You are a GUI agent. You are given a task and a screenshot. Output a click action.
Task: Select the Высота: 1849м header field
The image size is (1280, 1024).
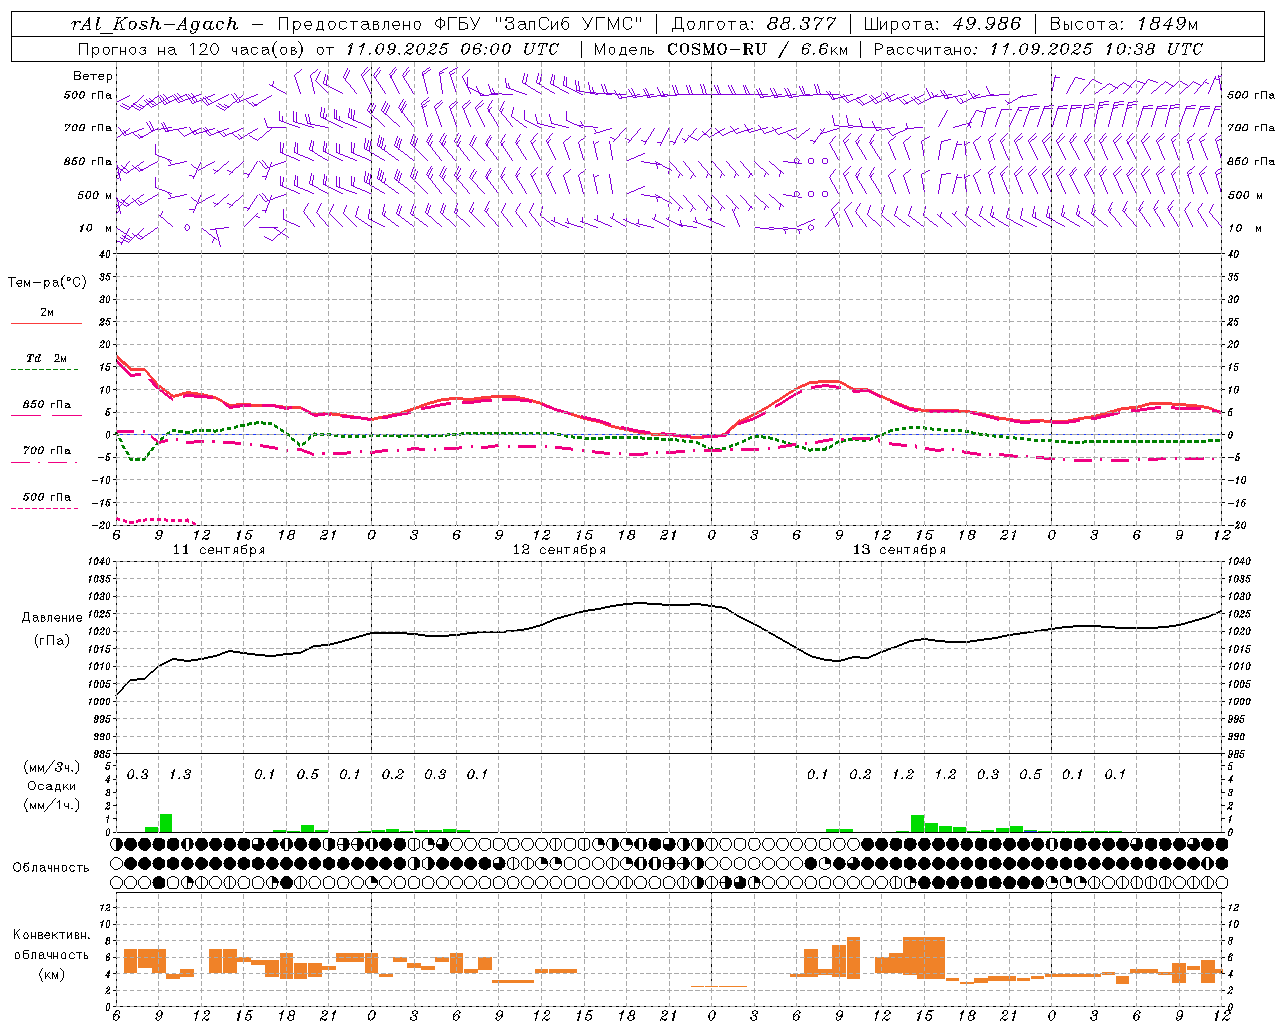pyautogui.click(x=1124, y=24)
